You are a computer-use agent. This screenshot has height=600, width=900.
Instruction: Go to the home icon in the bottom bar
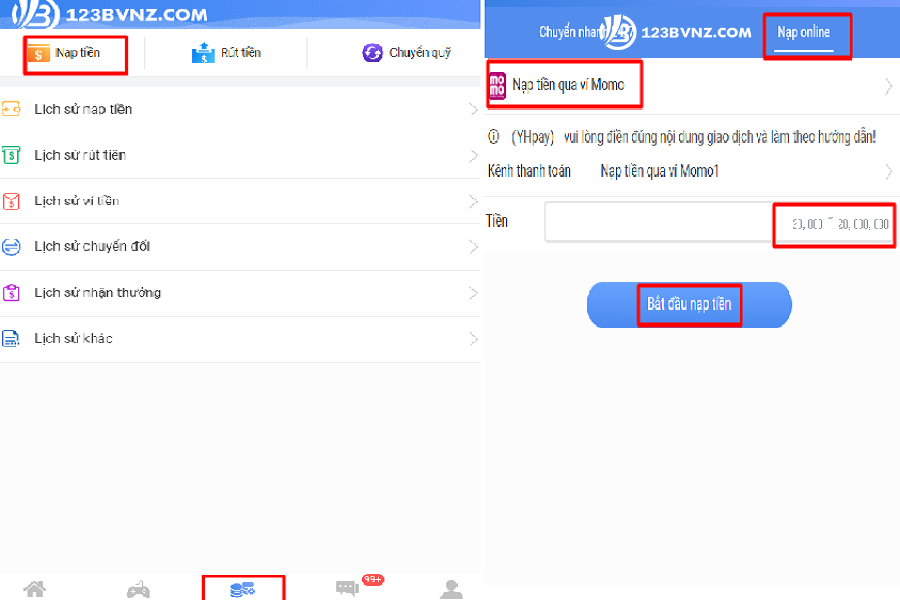click(x=34, y=589)
